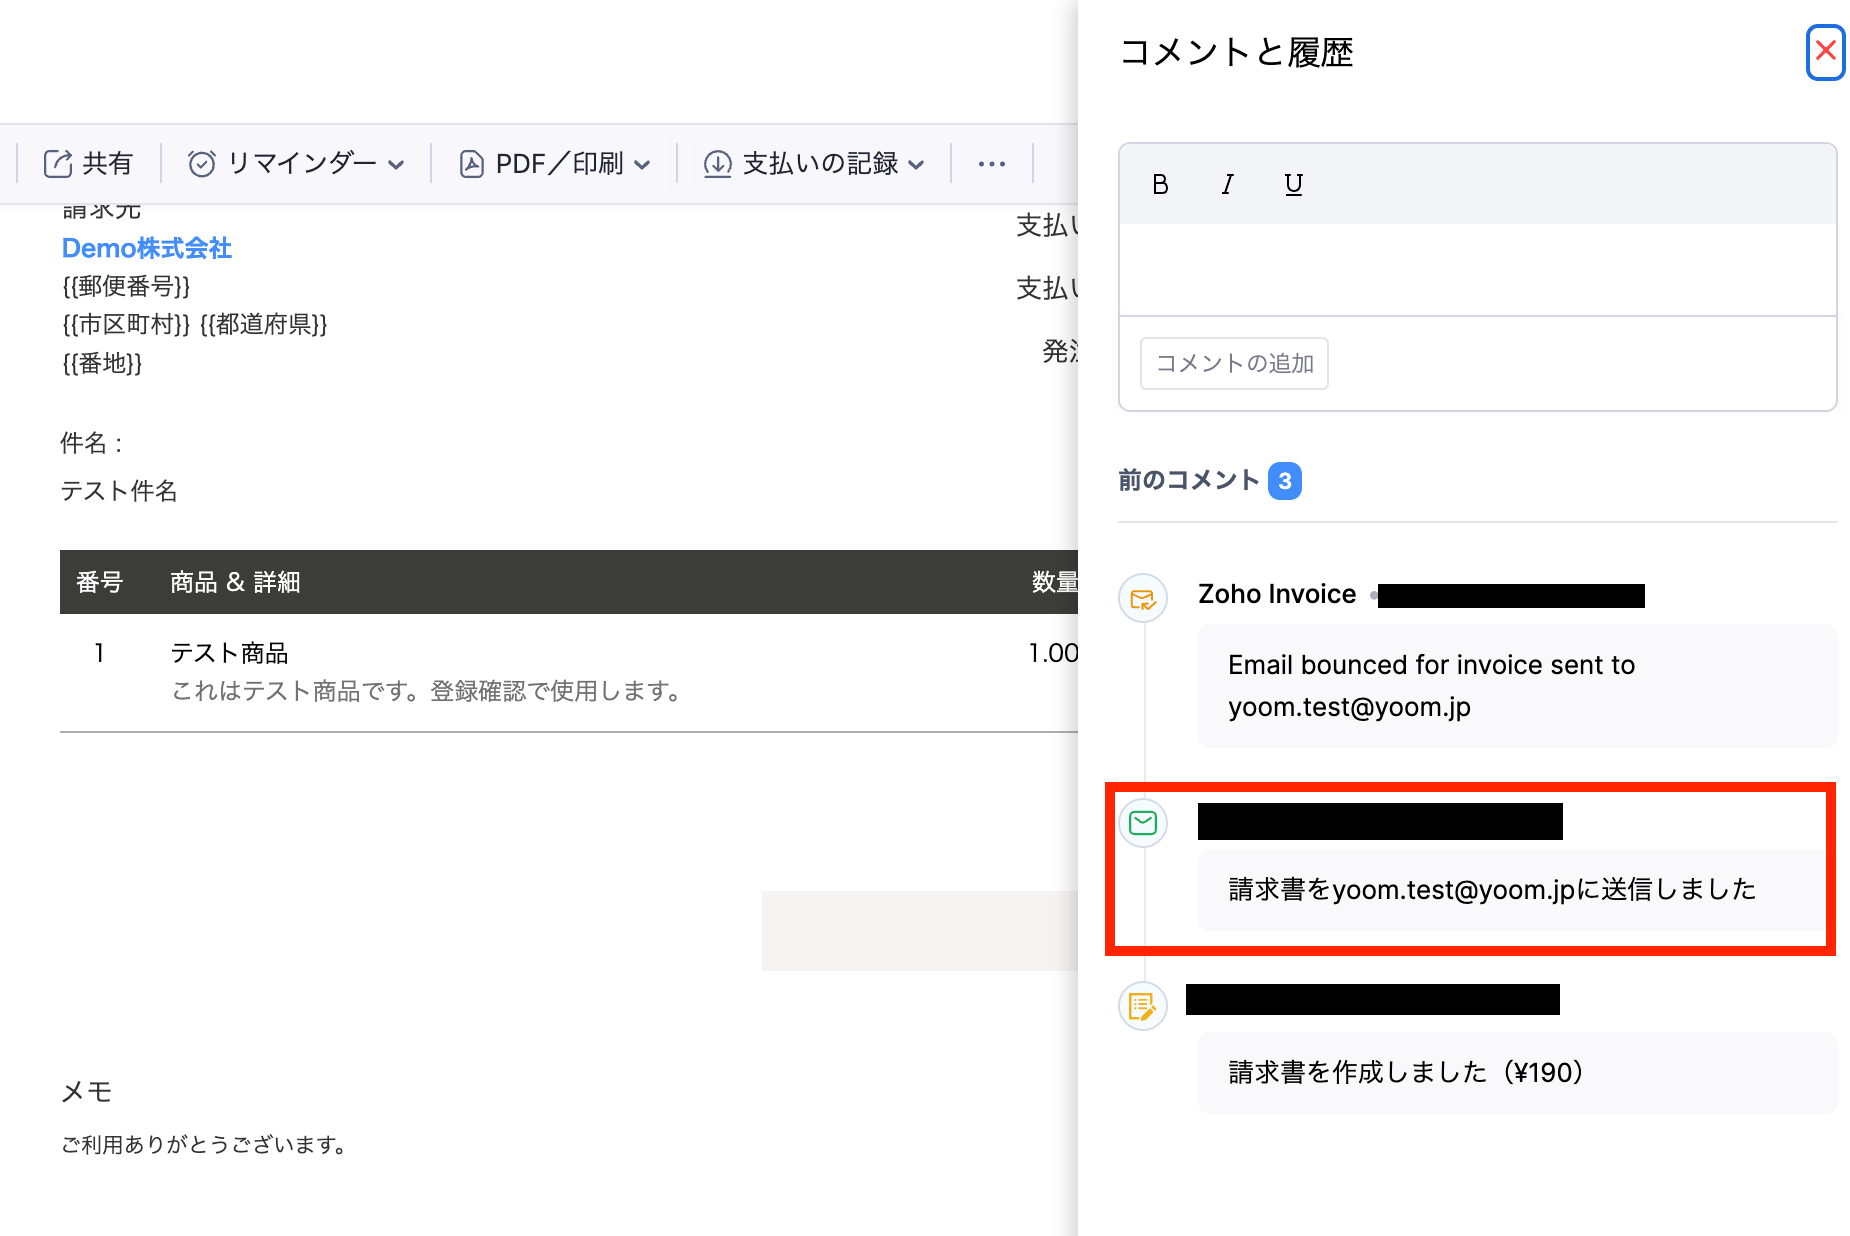Click the invoice created note icon

(1142, 1006)
